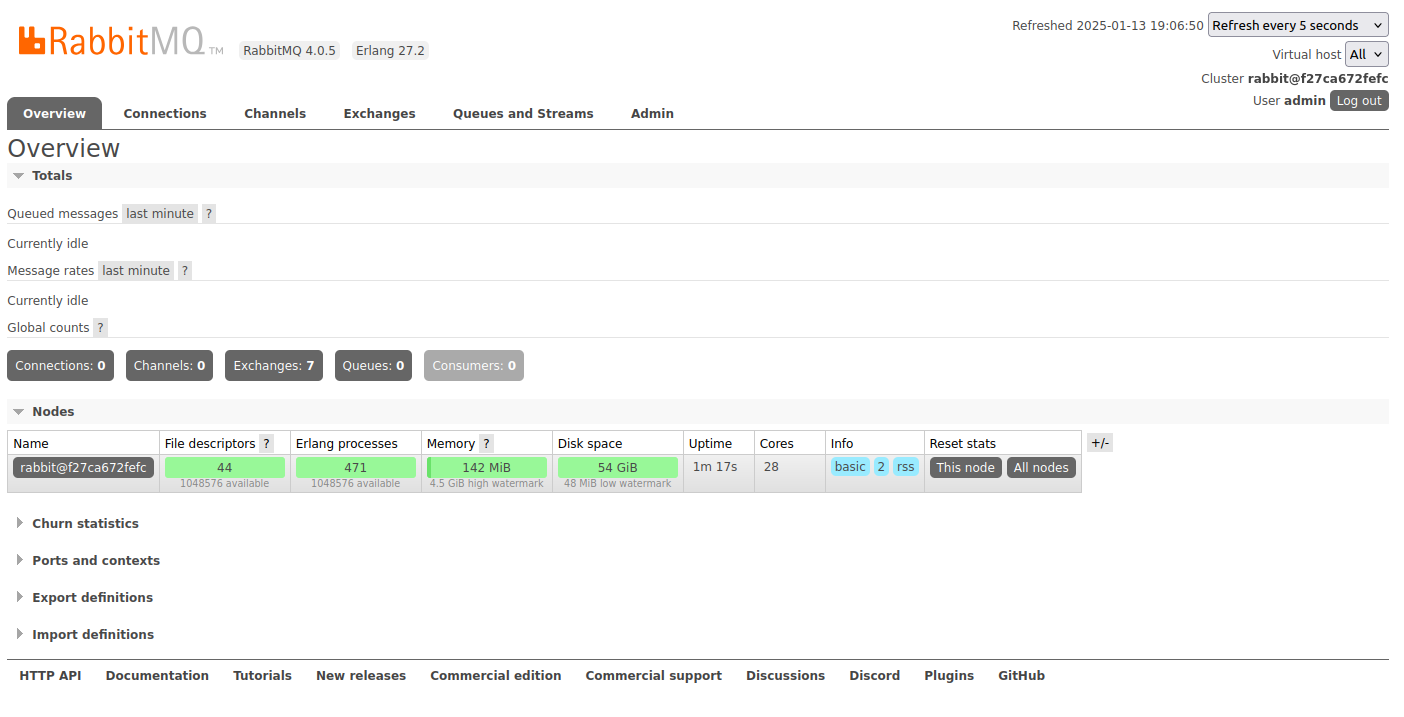This screenshot has height=717, width=1404.
Task: Open the HTTP API link
Action: pos(50,676)
